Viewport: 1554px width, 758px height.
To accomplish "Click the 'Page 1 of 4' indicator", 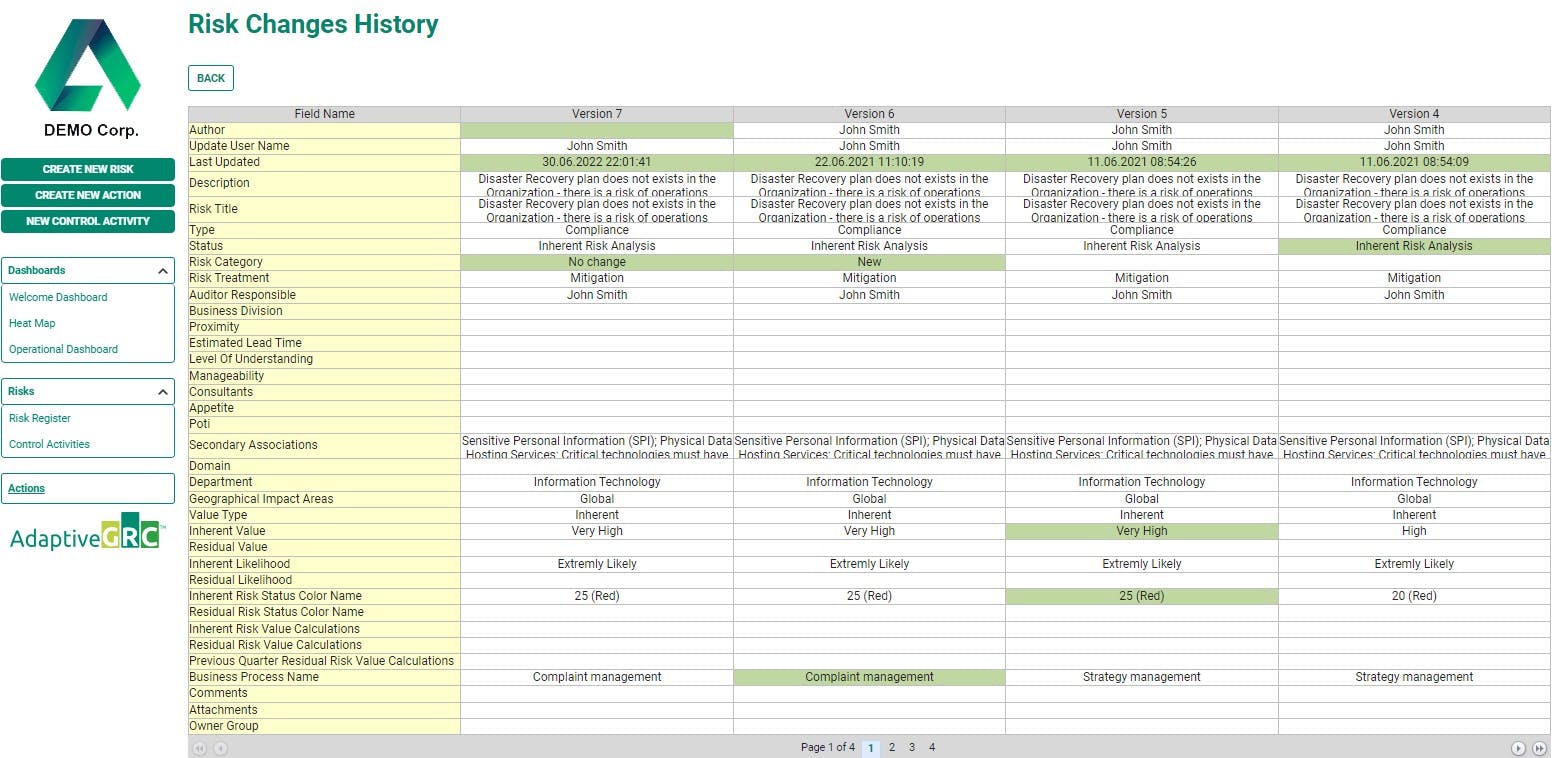I will pyautogui.click(x=828, y=748).
